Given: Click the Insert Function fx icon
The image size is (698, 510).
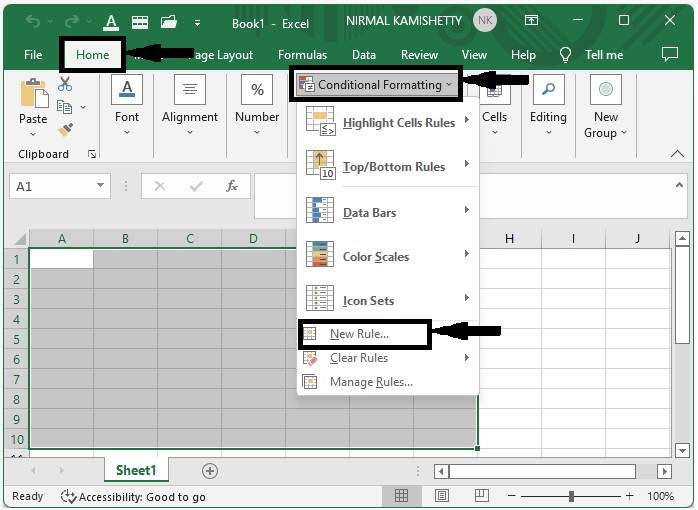Looking at the screenshot, I should [x=232, y=186].
